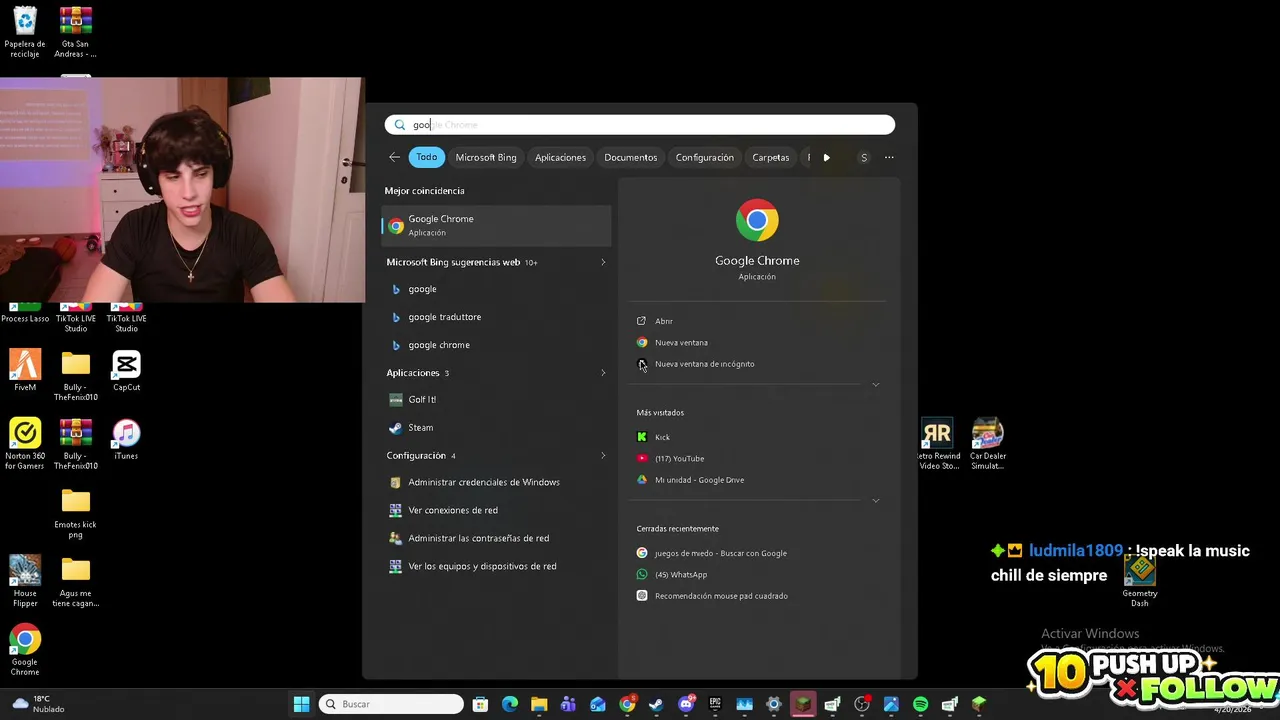The width and height of the screenshot is (1280, 720).
Task: Open the three-dots options menu
Action: [x=889, y=157]
